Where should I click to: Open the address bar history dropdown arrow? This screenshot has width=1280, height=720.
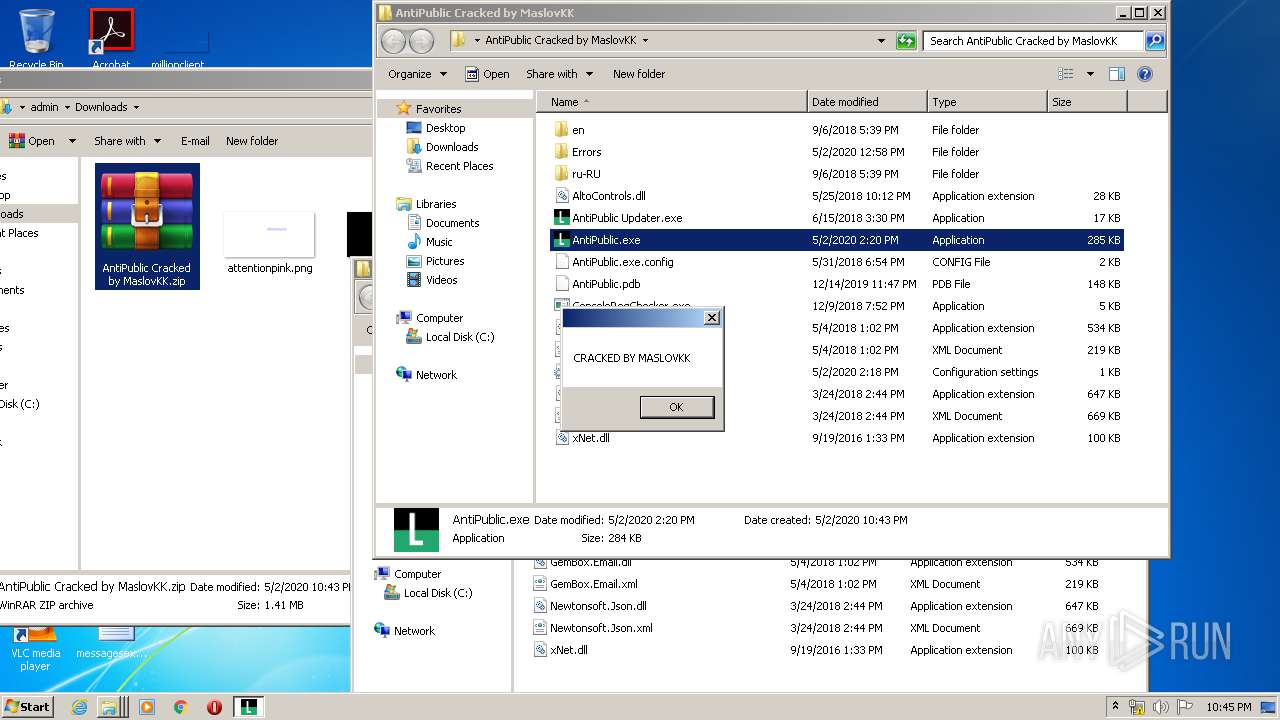[x=881, y=41]
